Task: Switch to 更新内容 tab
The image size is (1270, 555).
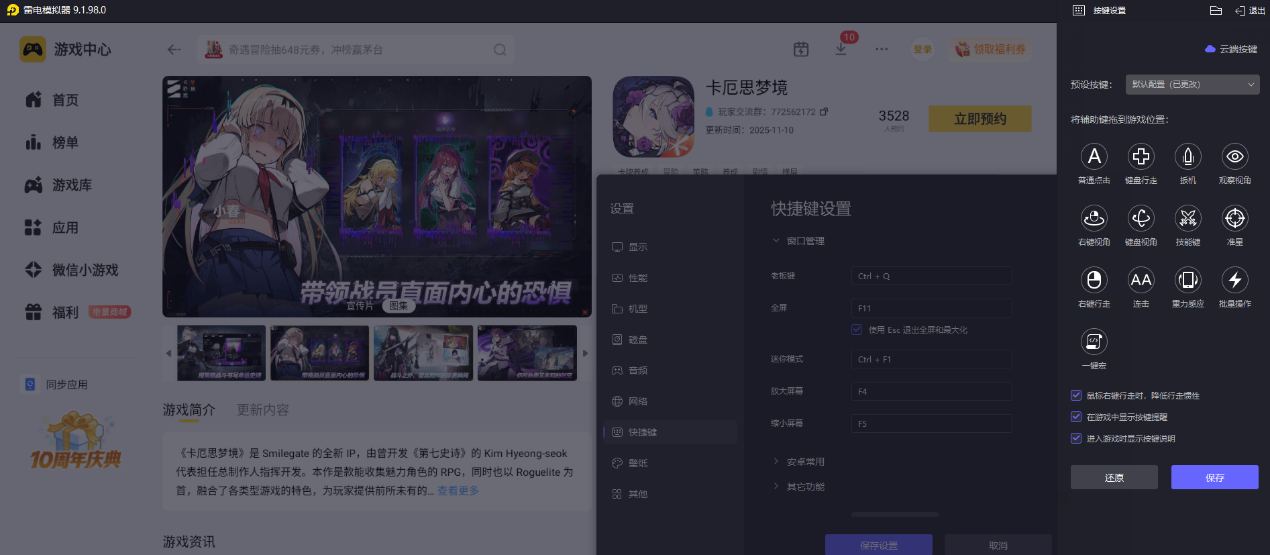Action: pos(263,409)
